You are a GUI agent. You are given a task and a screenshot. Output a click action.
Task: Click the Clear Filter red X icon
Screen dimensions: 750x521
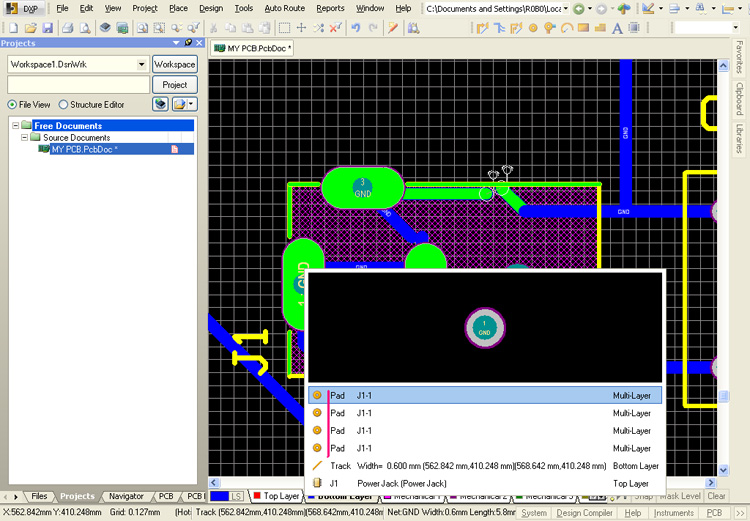pos(335,28)
